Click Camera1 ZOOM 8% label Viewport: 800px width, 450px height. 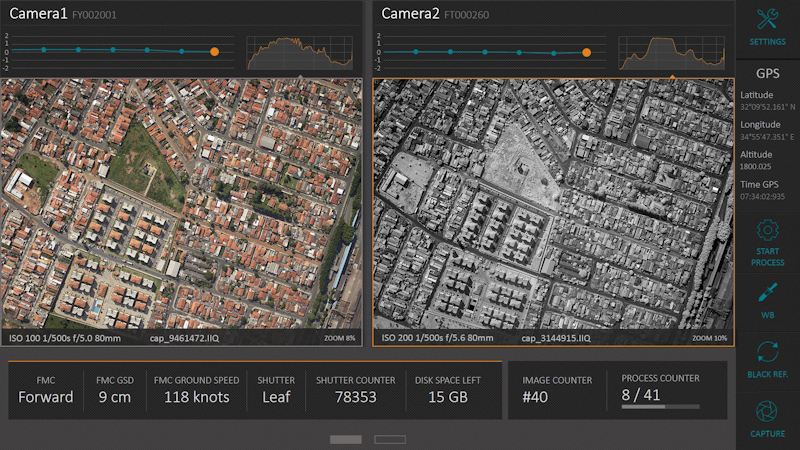(340, 338)
